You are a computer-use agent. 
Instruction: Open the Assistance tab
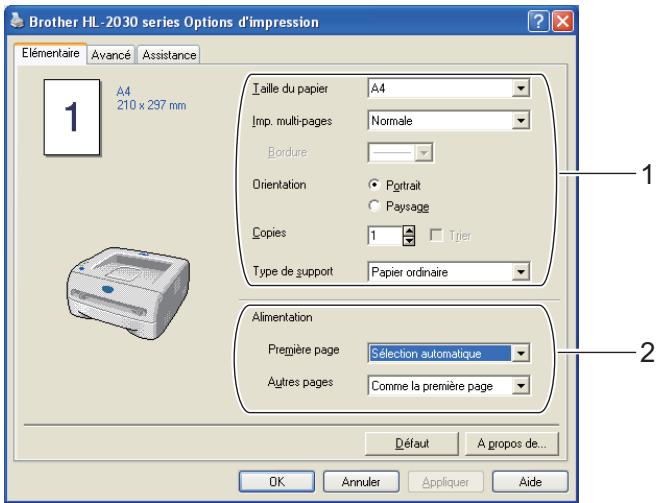pyautogui.click(x=169, y=55)
